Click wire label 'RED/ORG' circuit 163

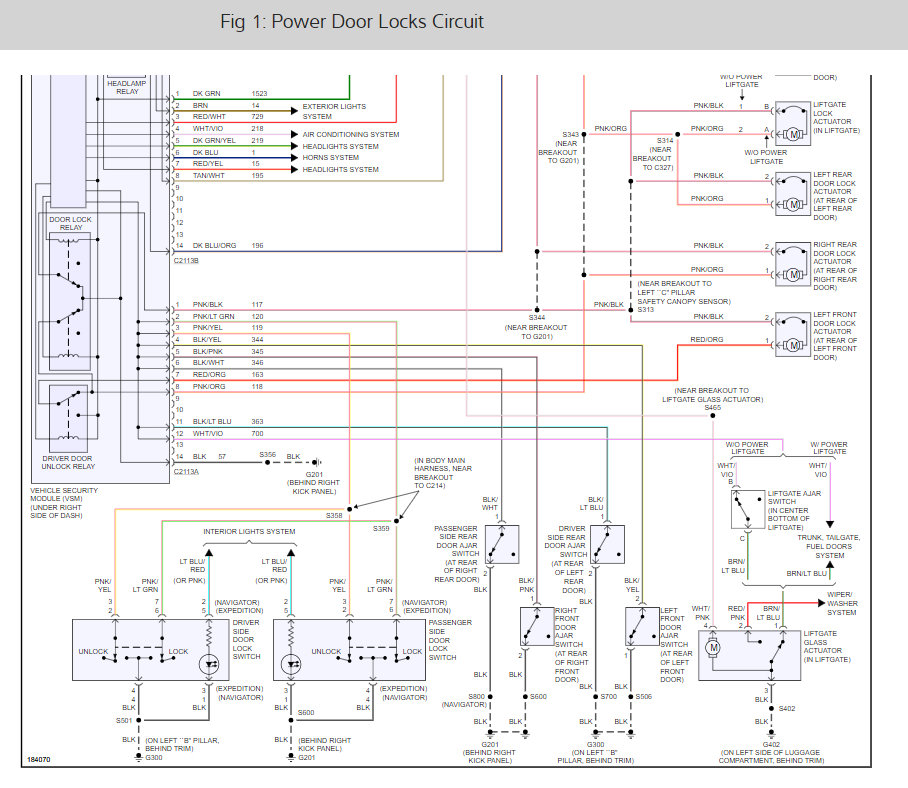coord(209,375)
